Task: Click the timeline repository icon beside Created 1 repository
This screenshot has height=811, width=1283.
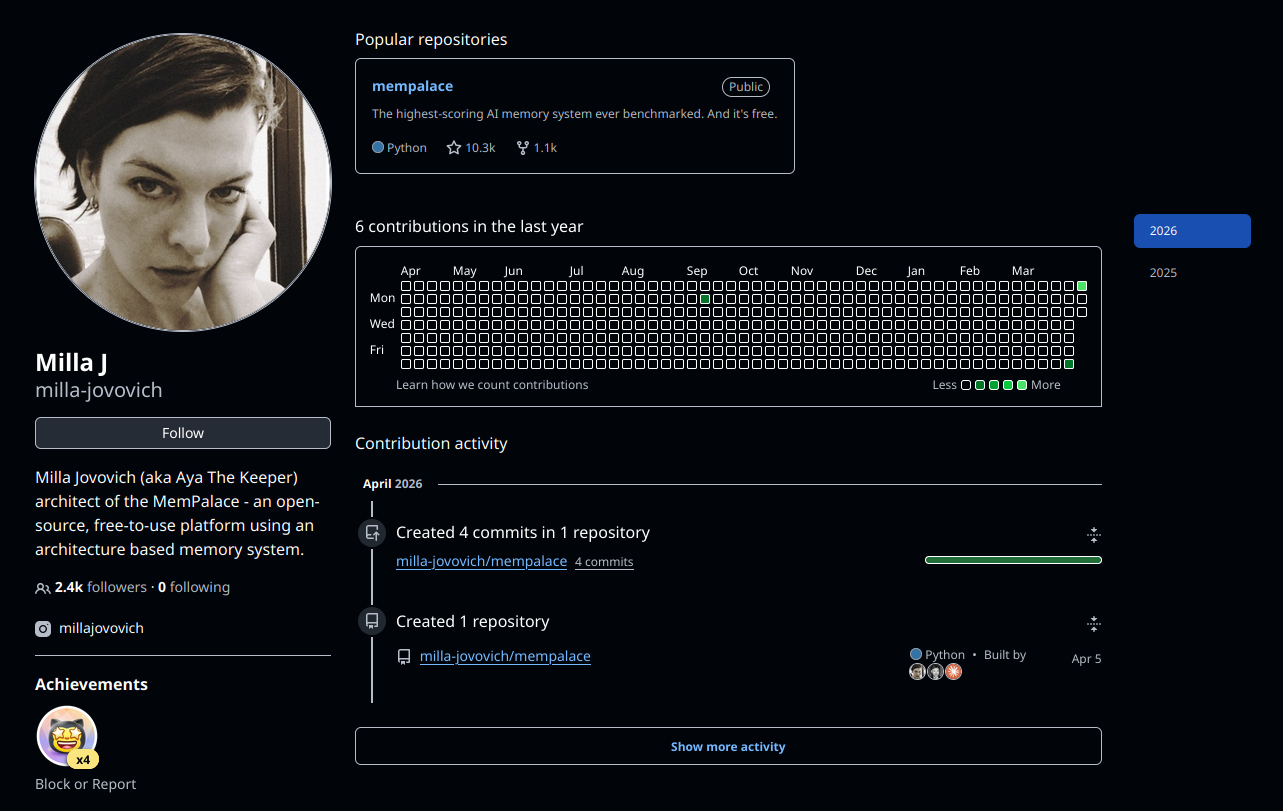Action: click(x=372, y=622)
